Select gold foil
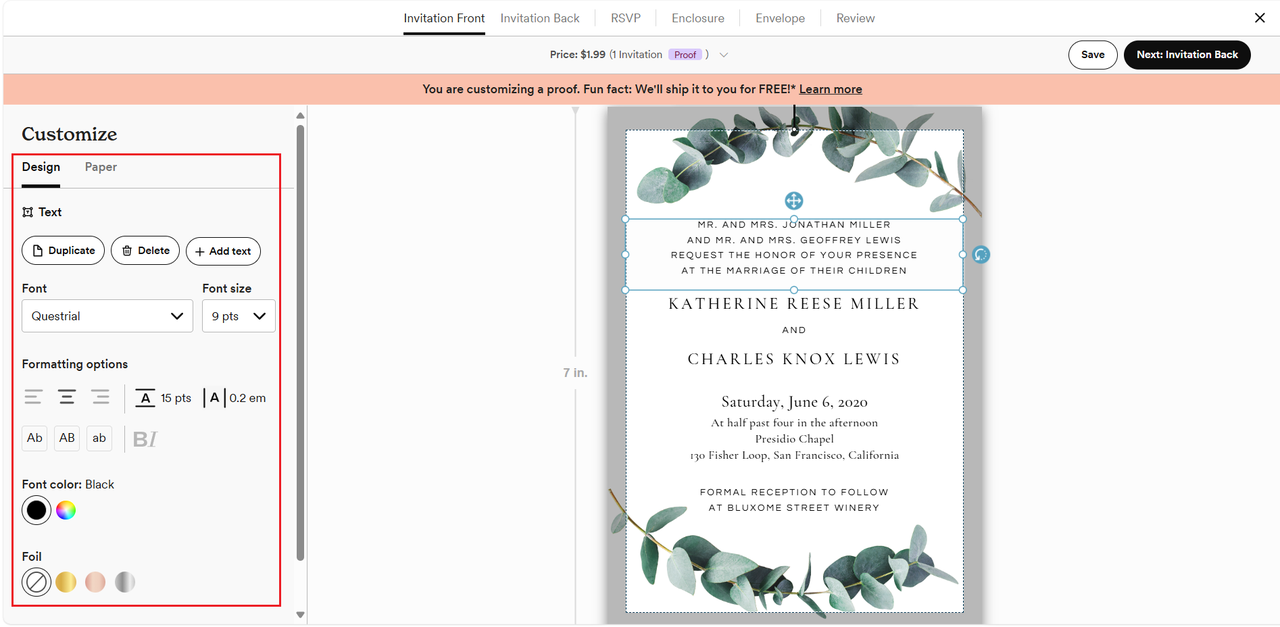 (65, 582)
